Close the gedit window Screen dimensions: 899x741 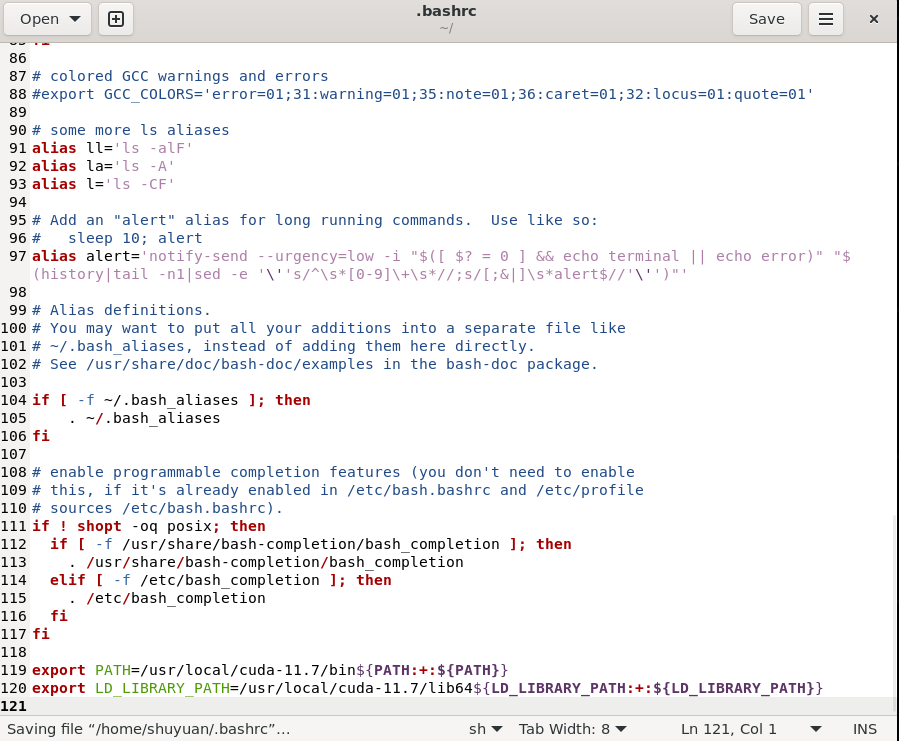pos(874,19)
